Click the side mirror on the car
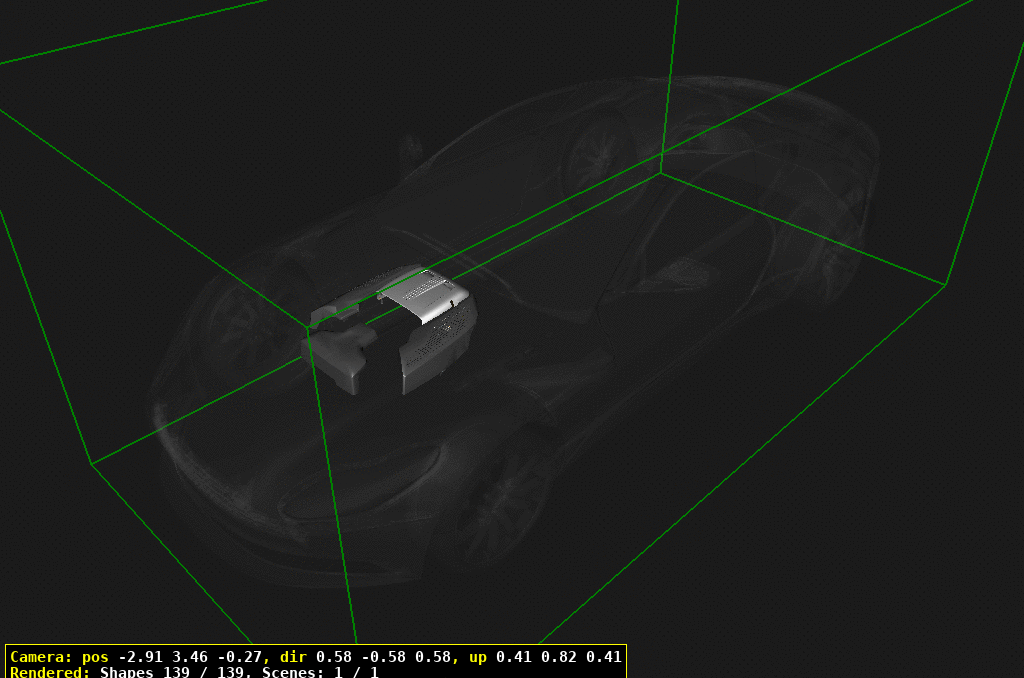 411,150
